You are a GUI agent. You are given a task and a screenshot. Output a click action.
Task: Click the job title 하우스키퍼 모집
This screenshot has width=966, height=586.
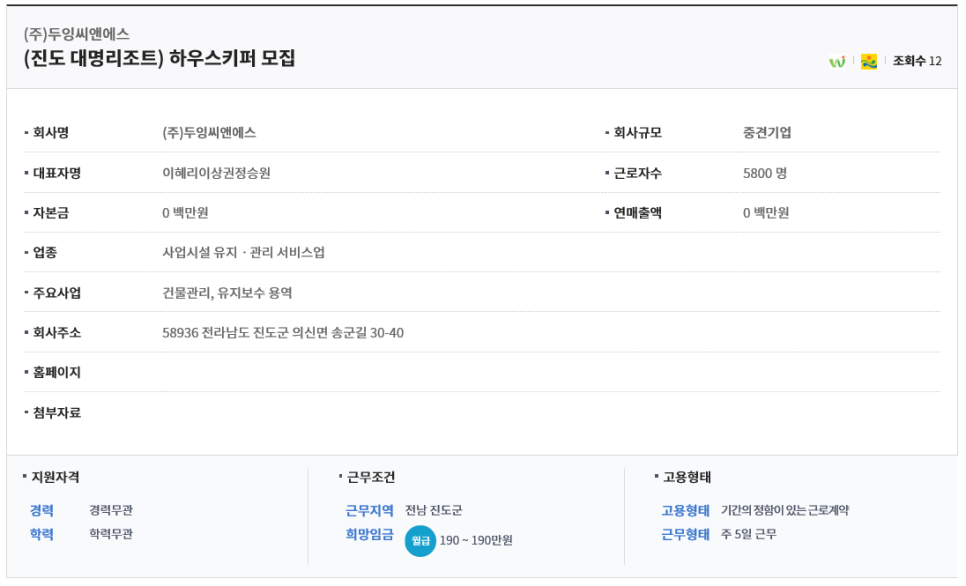coord(232,58)
